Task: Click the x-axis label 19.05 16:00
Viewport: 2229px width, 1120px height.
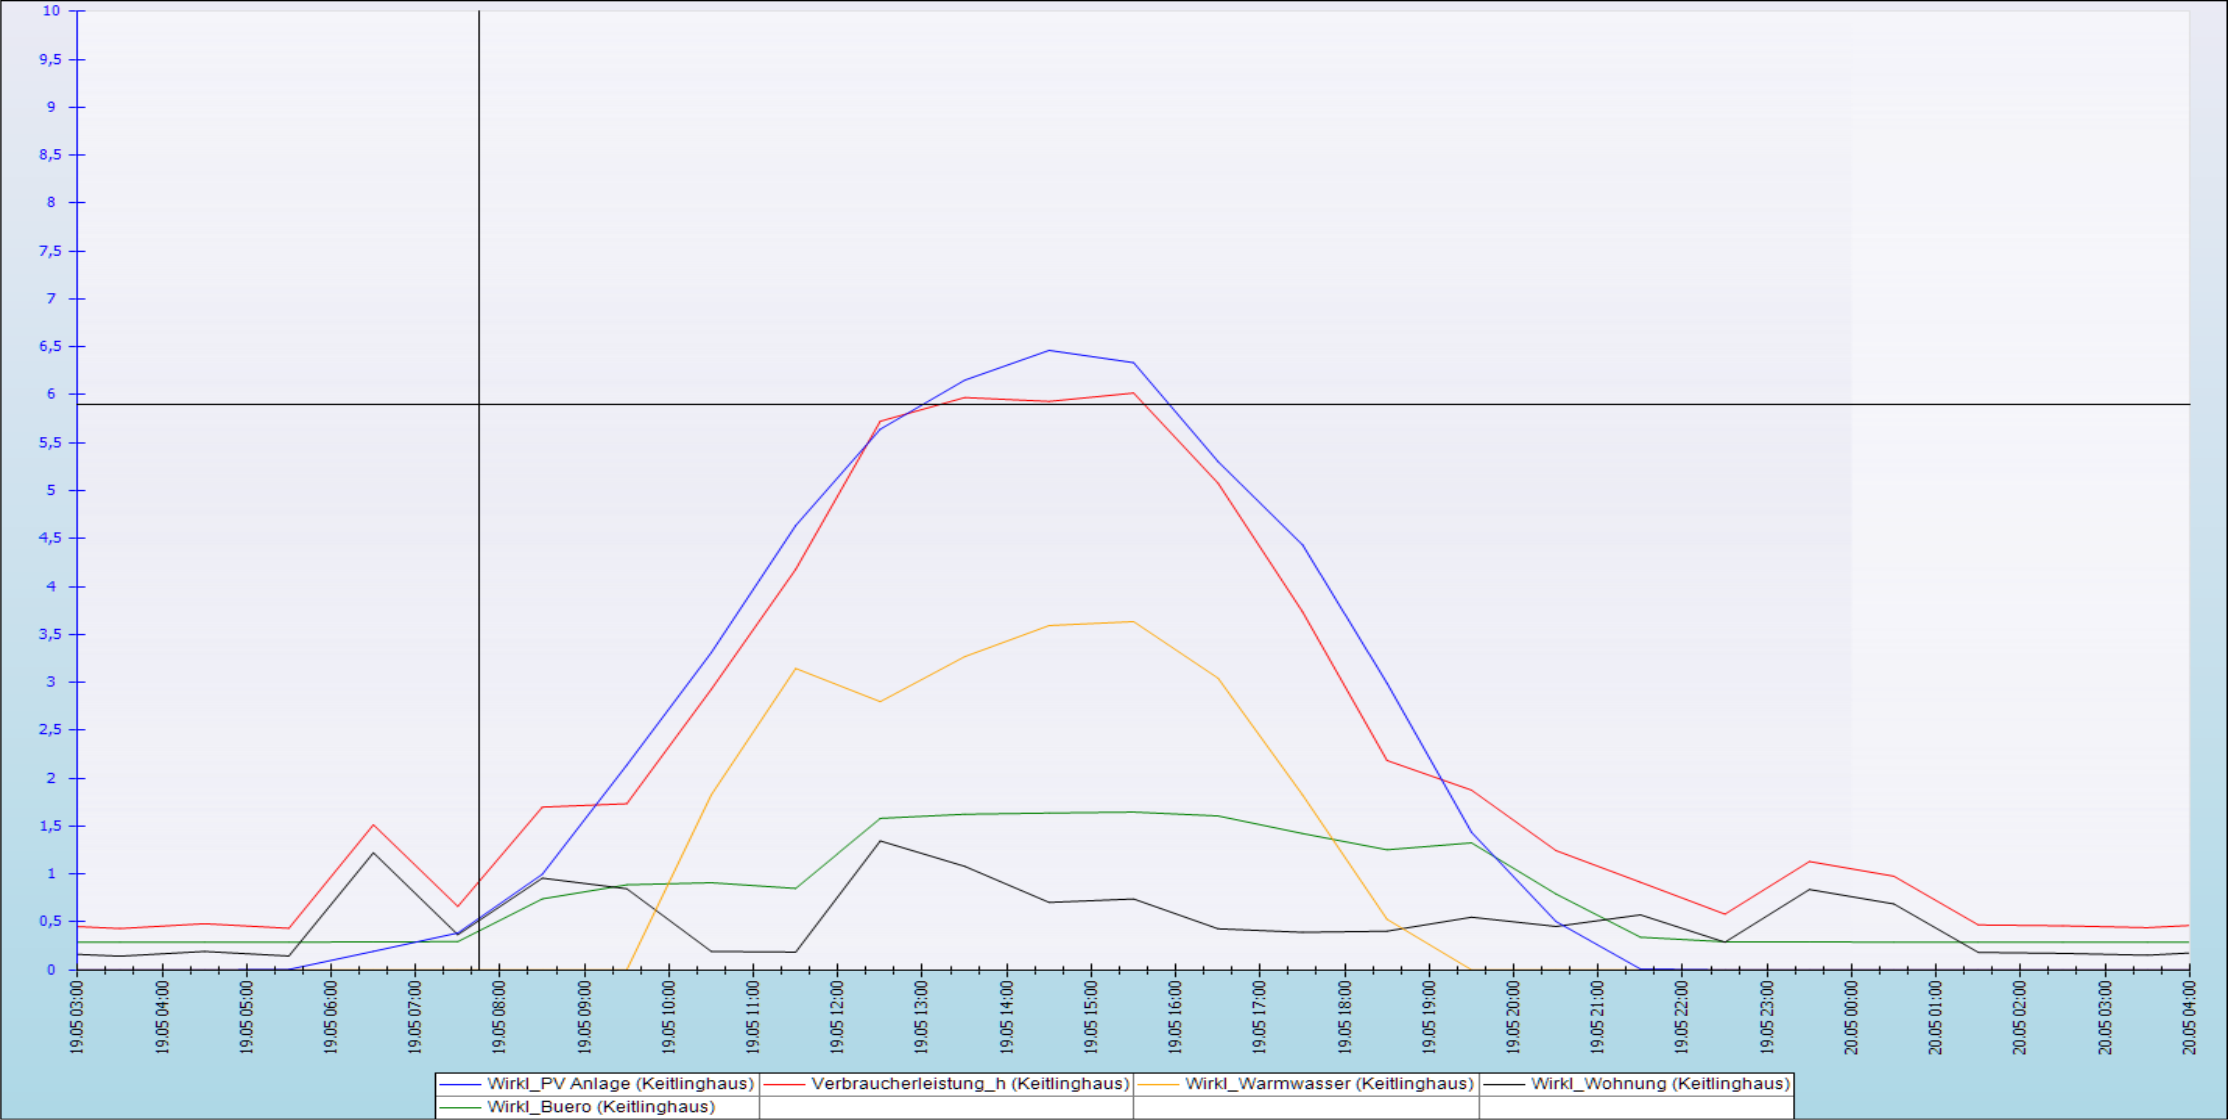Action: 1176,1017
